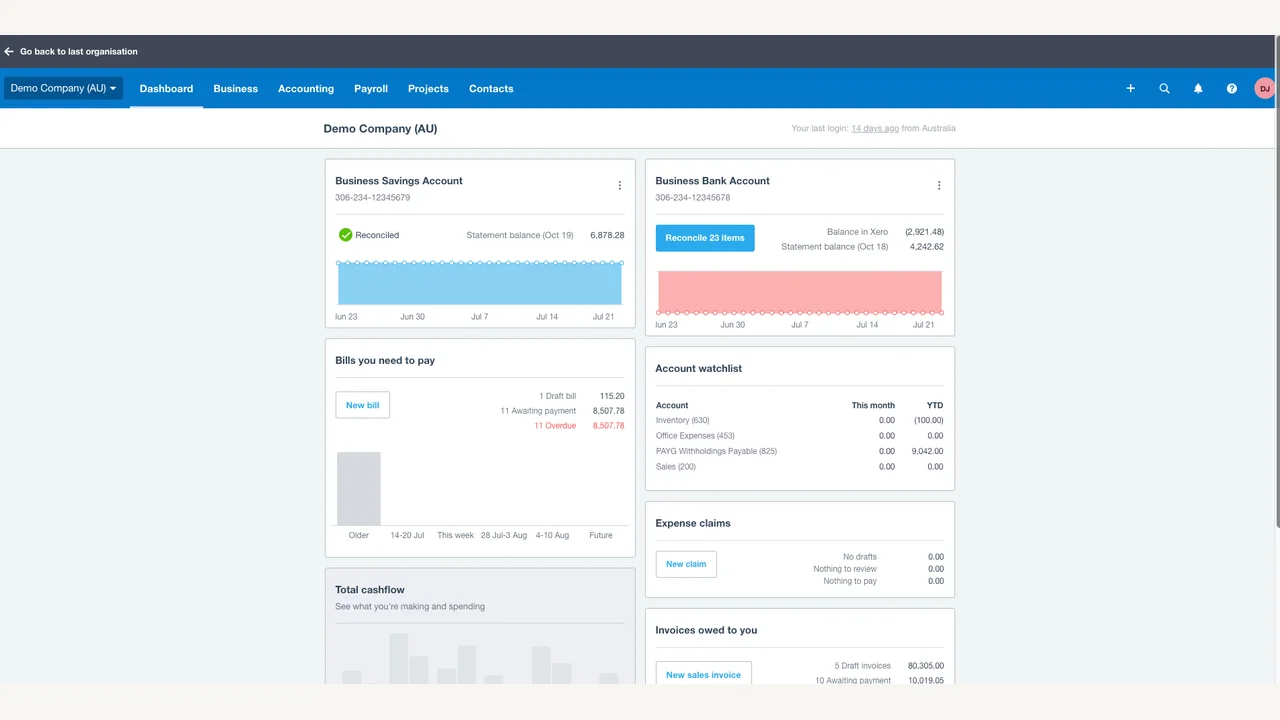Click the Go back to last organisation text
Image resolution: width=1280 pixels, height=720 pixels.
point(79,52)
